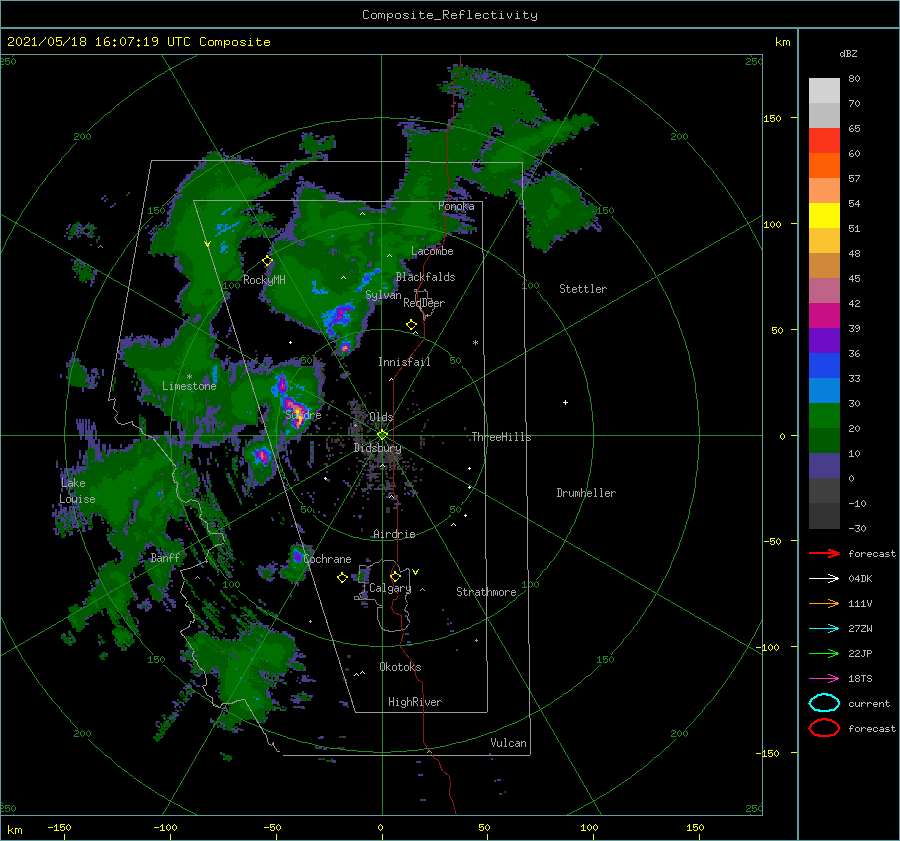
Task: Click the green 20 dBZ color swatch
Action: 824,416
